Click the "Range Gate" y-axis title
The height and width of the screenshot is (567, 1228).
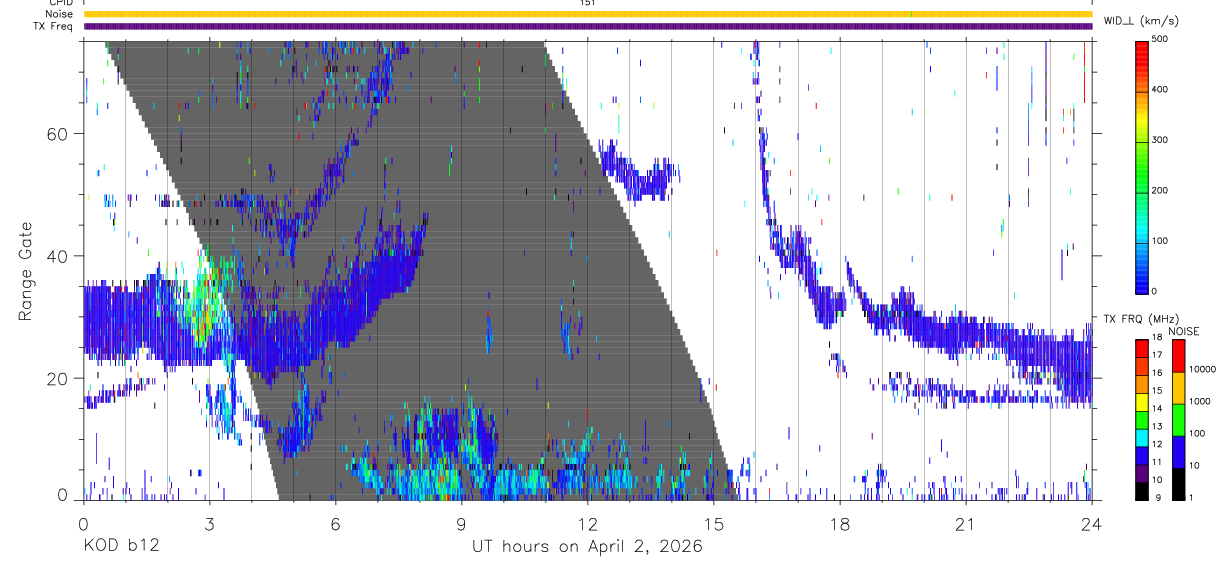coord(27,272)
